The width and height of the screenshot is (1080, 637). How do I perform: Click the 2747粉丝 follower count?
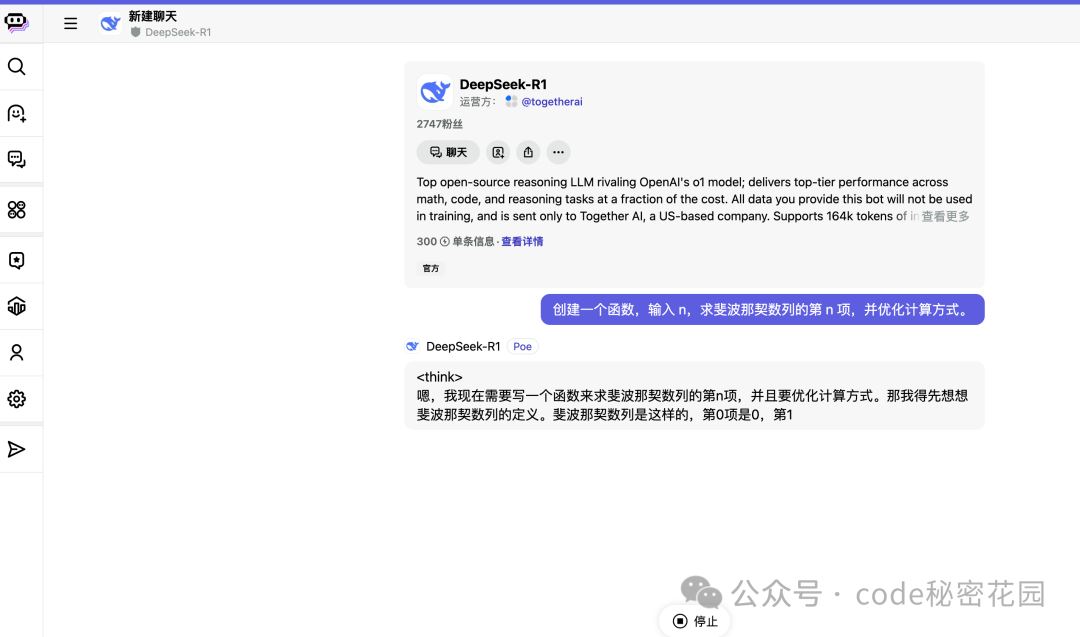click(x=439, y=124)
